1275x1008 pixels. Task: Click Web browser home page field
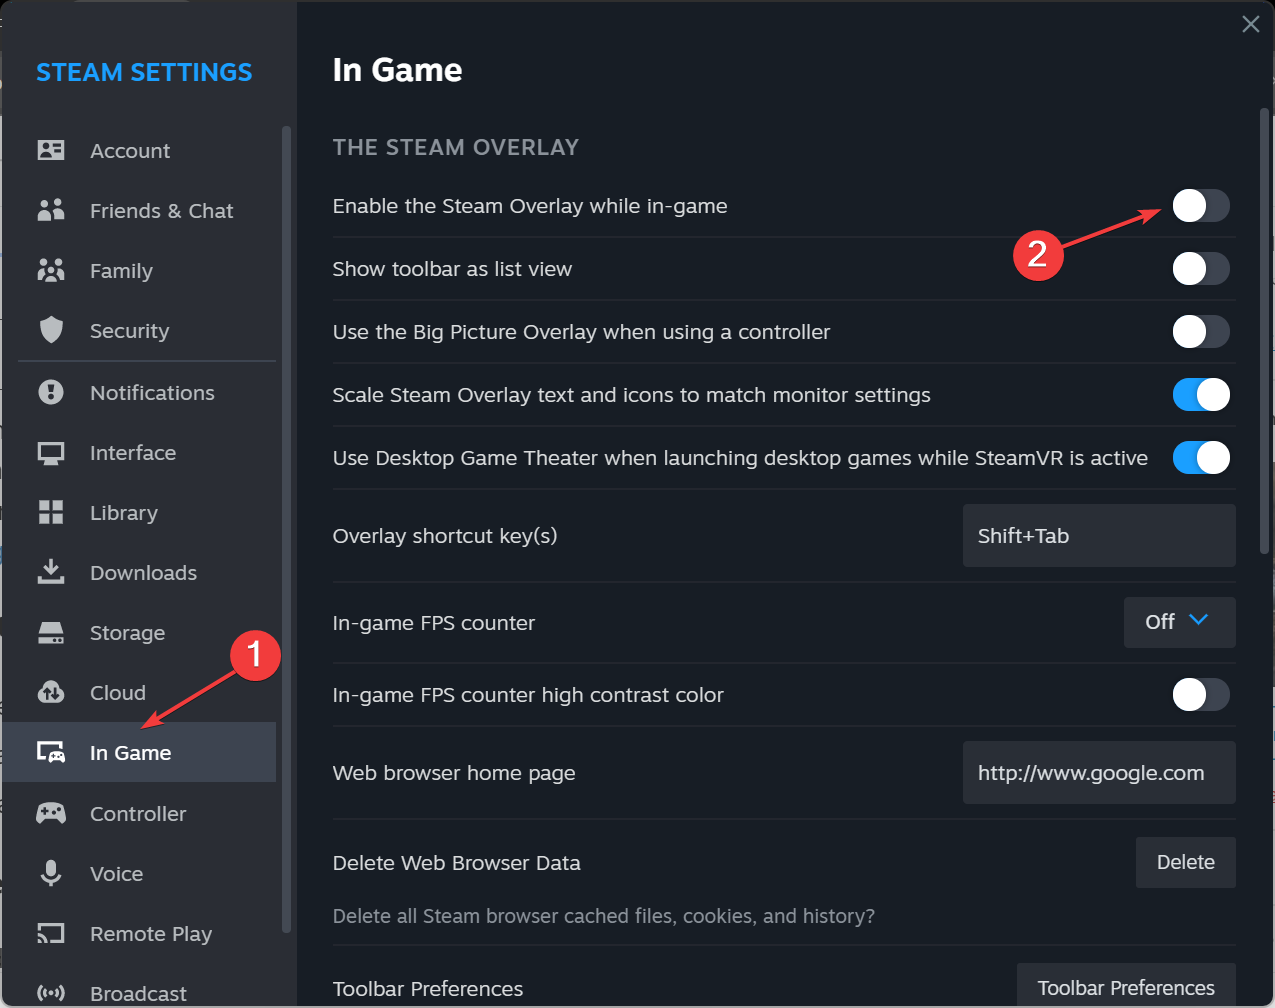[x=1098, y=773]
